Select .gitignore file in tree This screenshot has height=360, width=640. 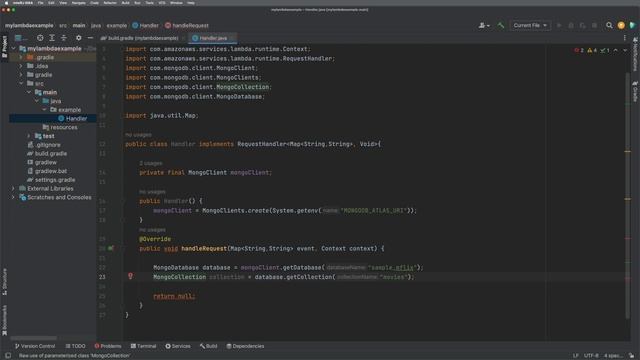pos(44,145)
